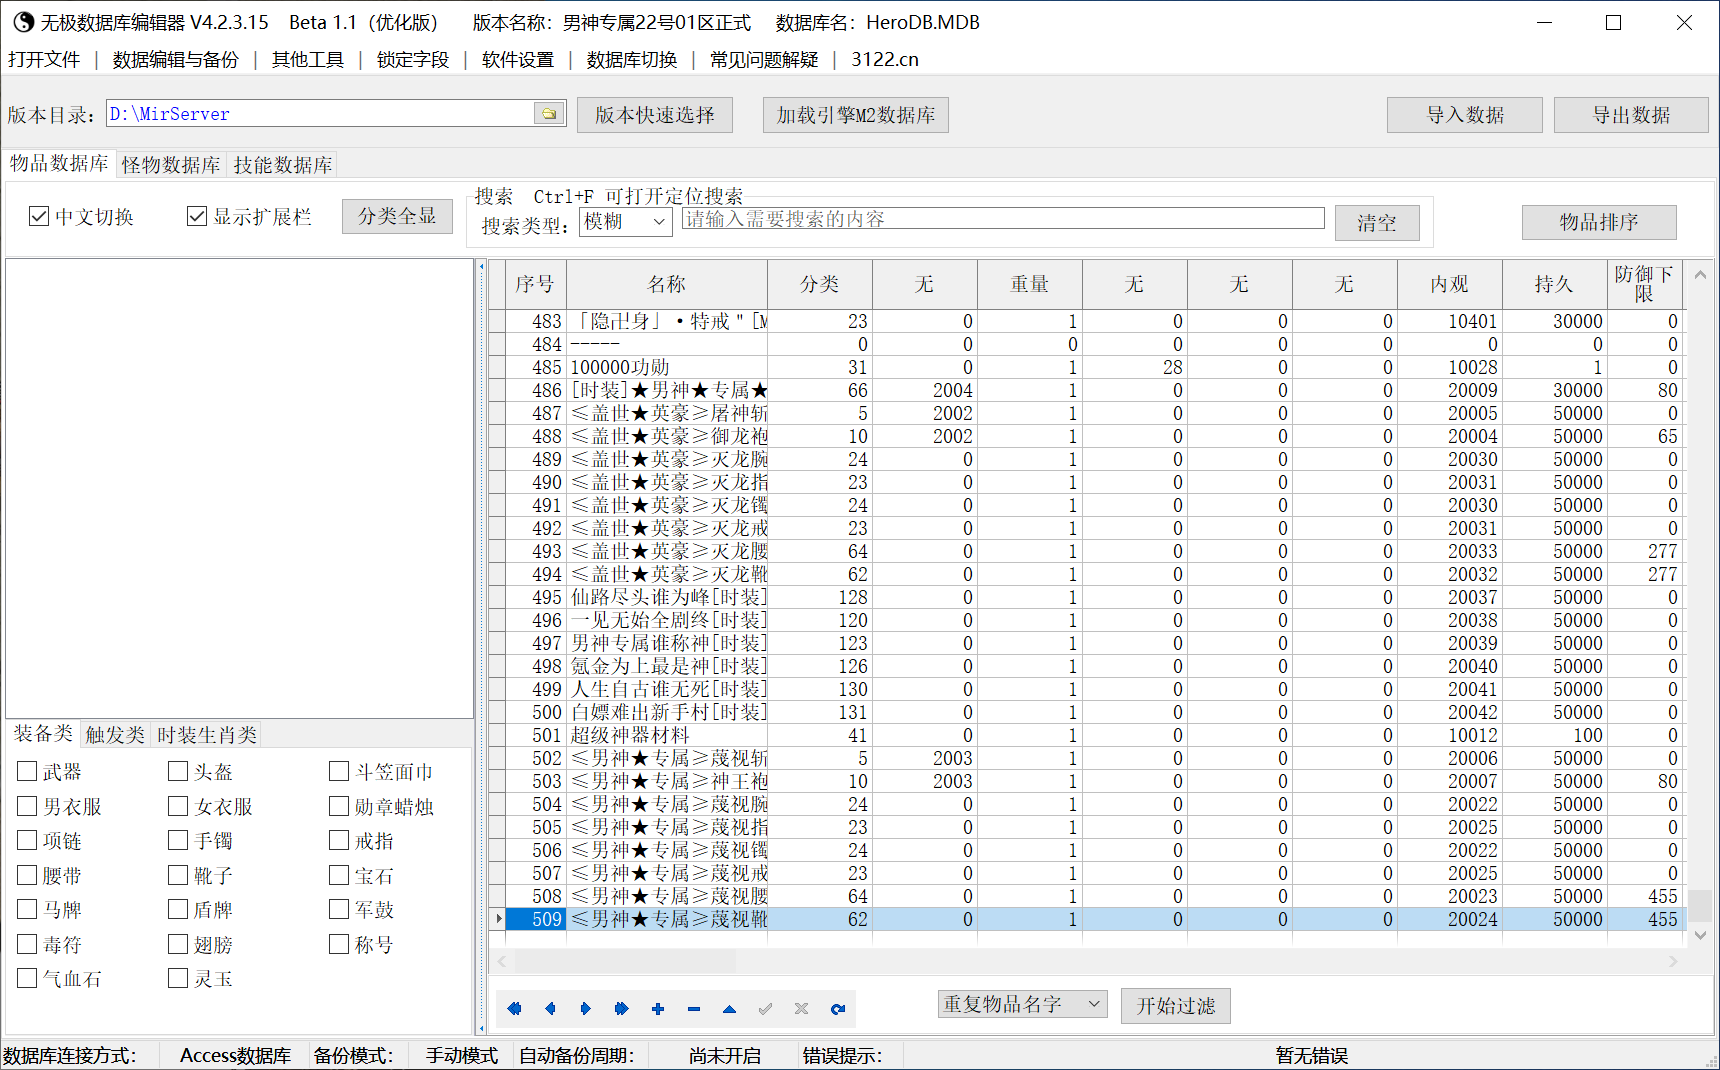The height and width of the screenshot is (1070, 1720).
Task: Switch to the 技能数据库 tab
Action: 283,164
